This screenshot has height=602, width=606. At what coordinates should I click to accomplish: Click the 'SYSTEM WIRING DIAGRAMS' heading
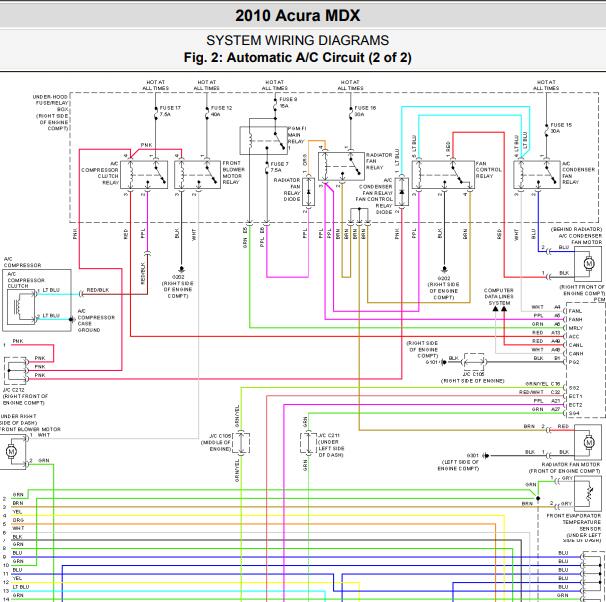(298, 40)
